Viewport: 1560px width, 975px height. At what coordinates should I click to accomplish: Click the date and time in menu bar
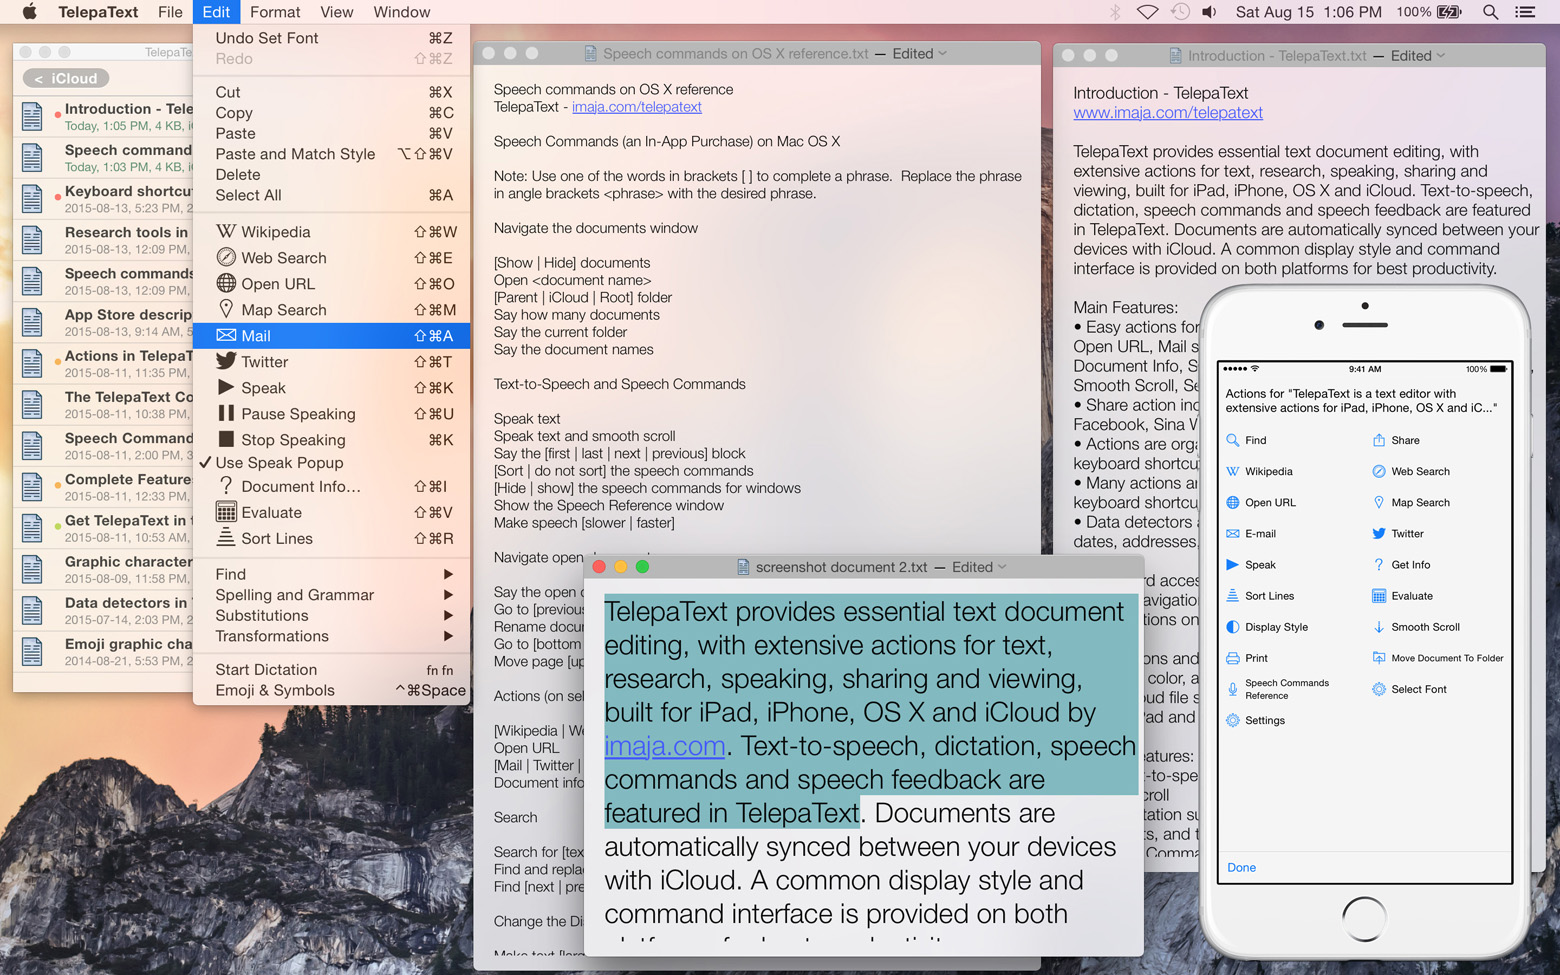[1308, 12]
